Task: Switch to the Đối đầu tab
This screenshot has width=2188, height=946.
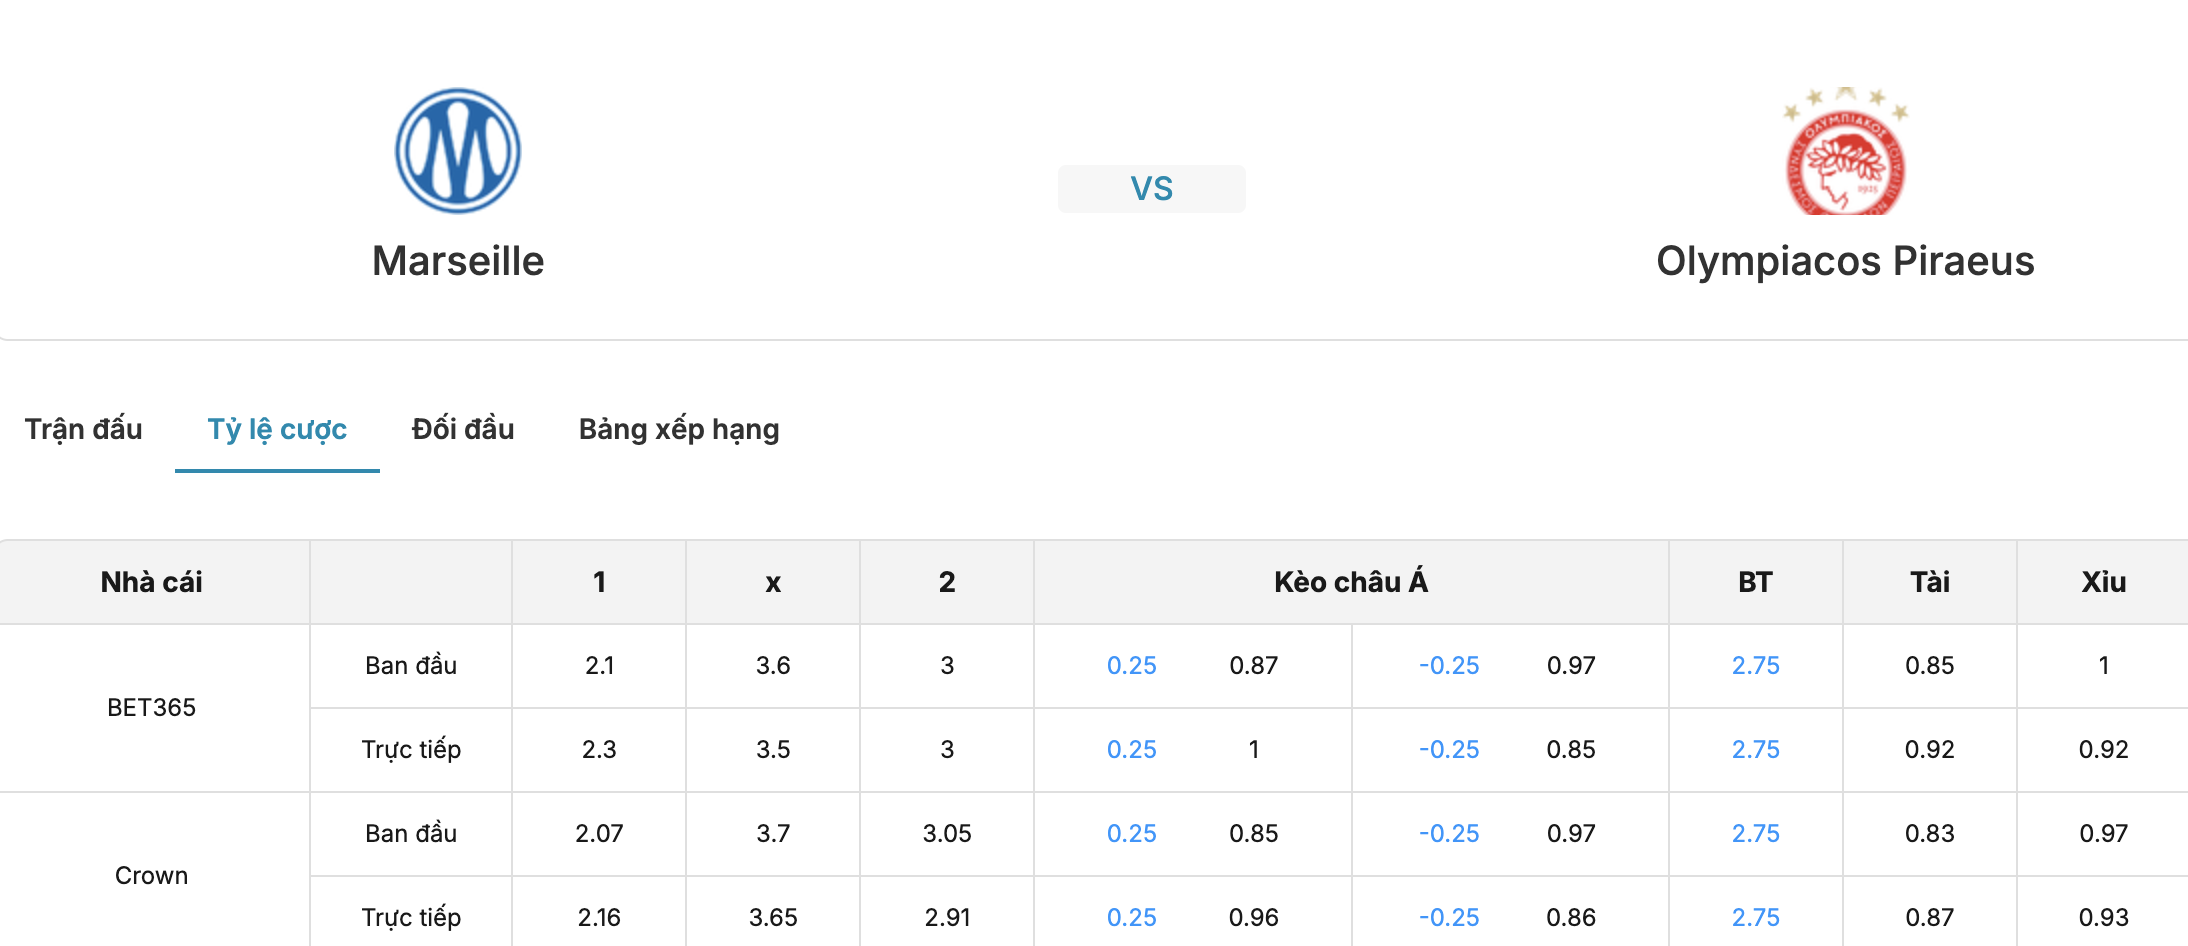Action: pyautogui.click(x=463, y=429)
